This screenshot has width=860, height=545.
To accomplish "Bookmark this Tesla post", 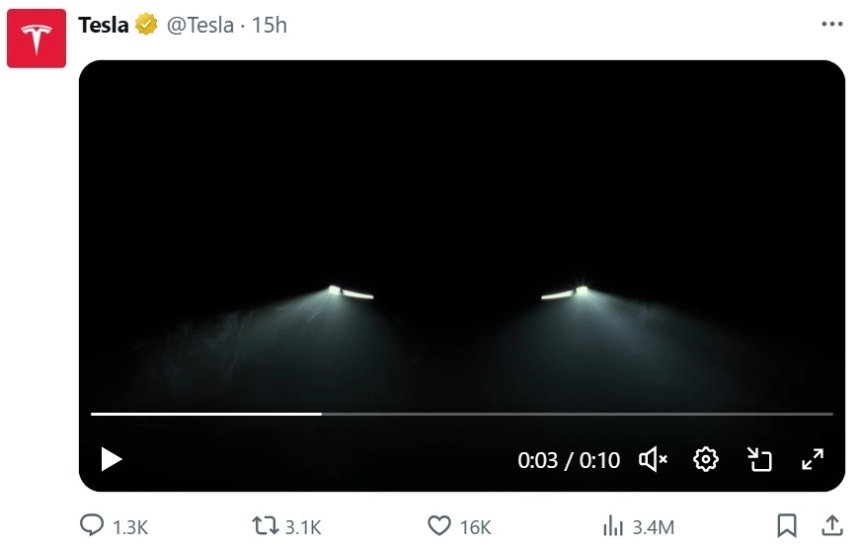I will coord(787,526).
